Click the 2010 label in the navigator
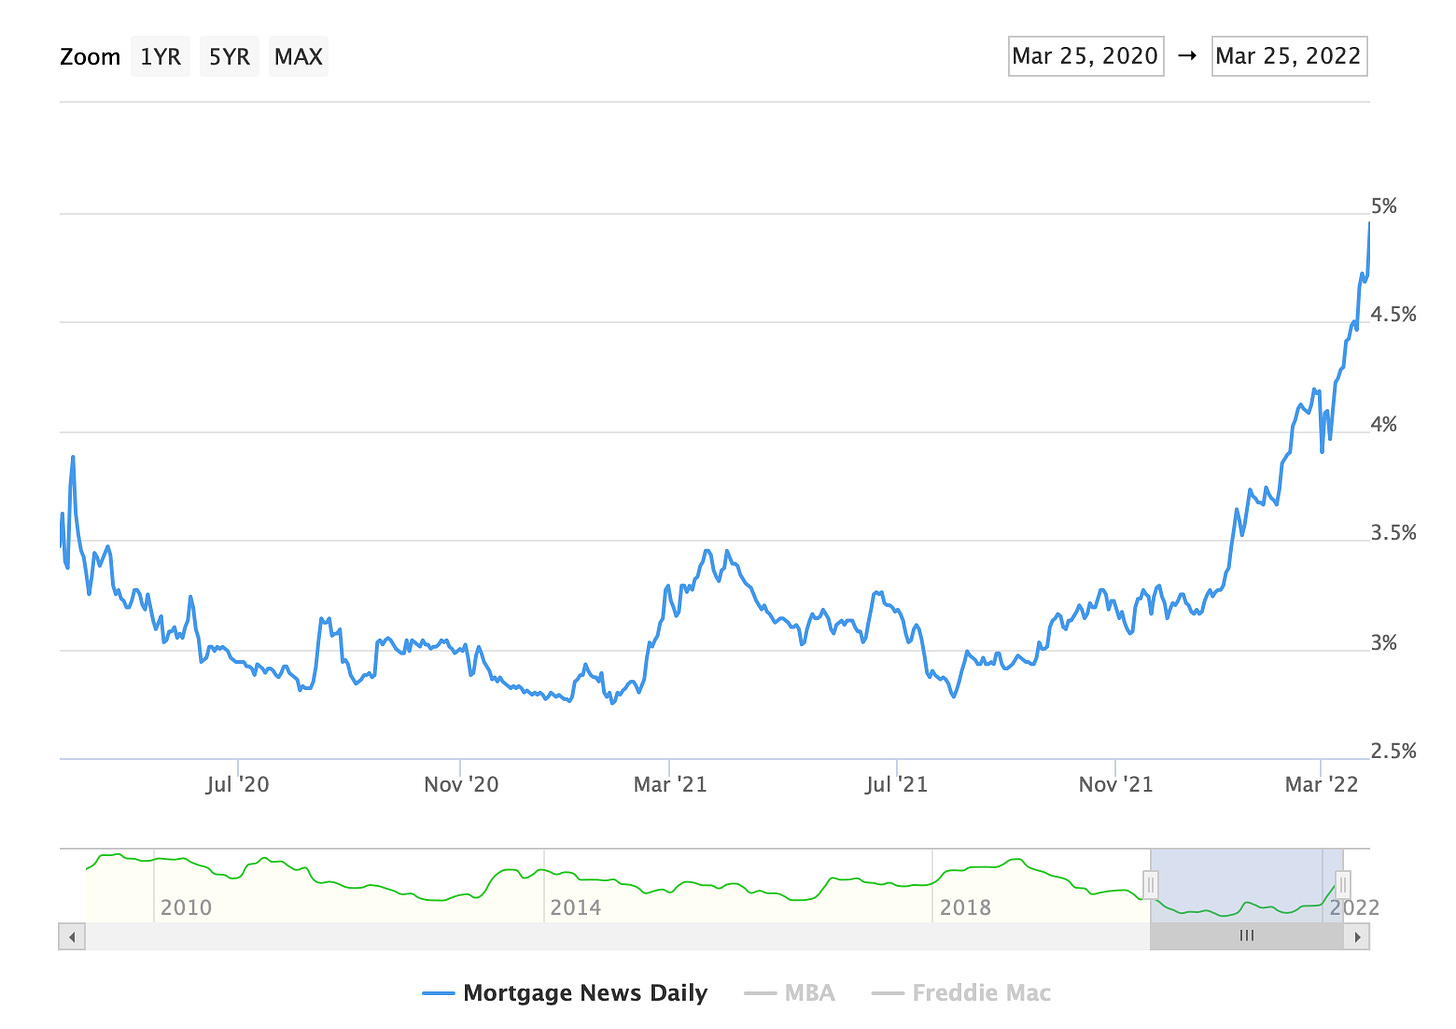1456x1029 pixels. (186, 908)
